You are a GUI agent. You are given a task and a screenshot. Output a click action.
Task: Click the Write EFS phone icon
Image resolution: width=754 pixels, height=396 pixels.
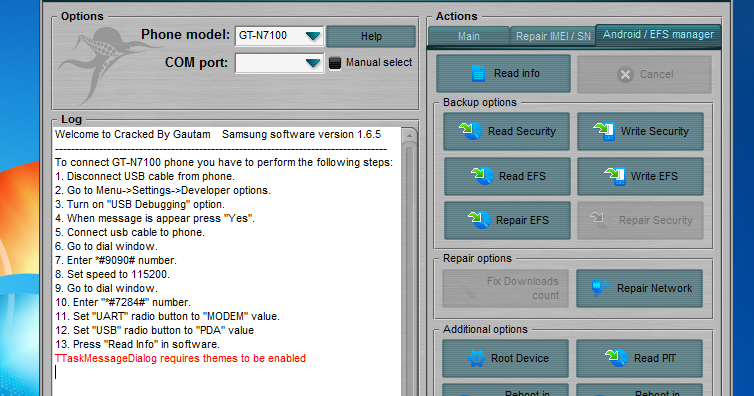coord(615,176)
